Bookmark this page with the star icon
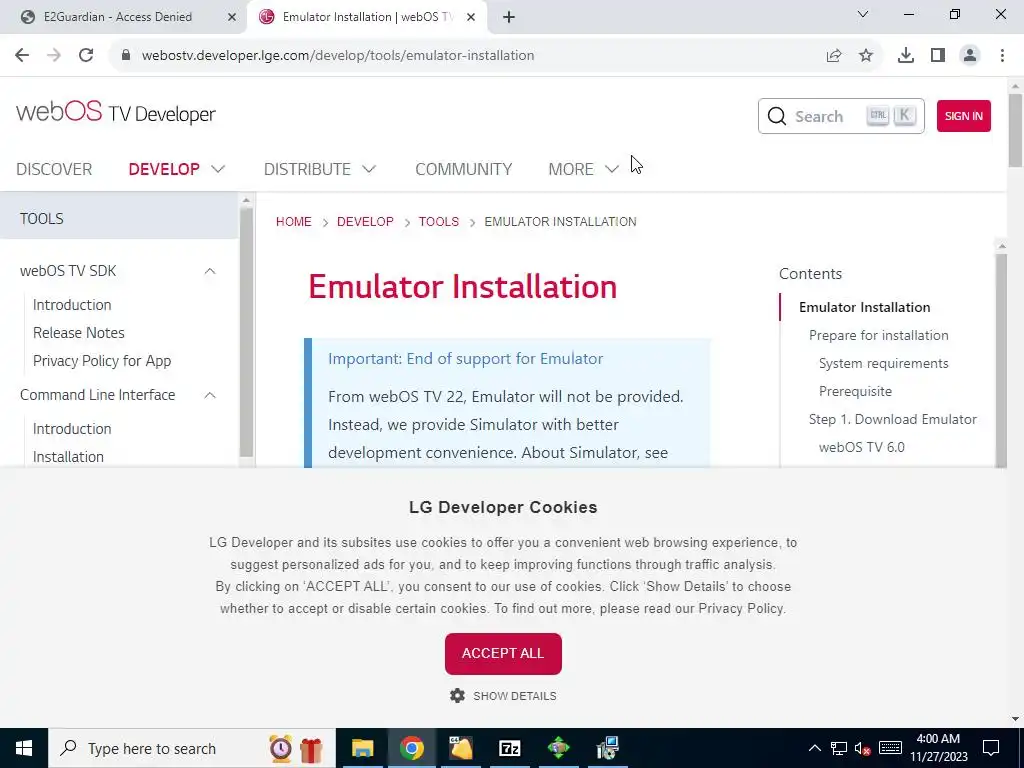The height and width of the screenshot is (768, 1024). point(866,56)
